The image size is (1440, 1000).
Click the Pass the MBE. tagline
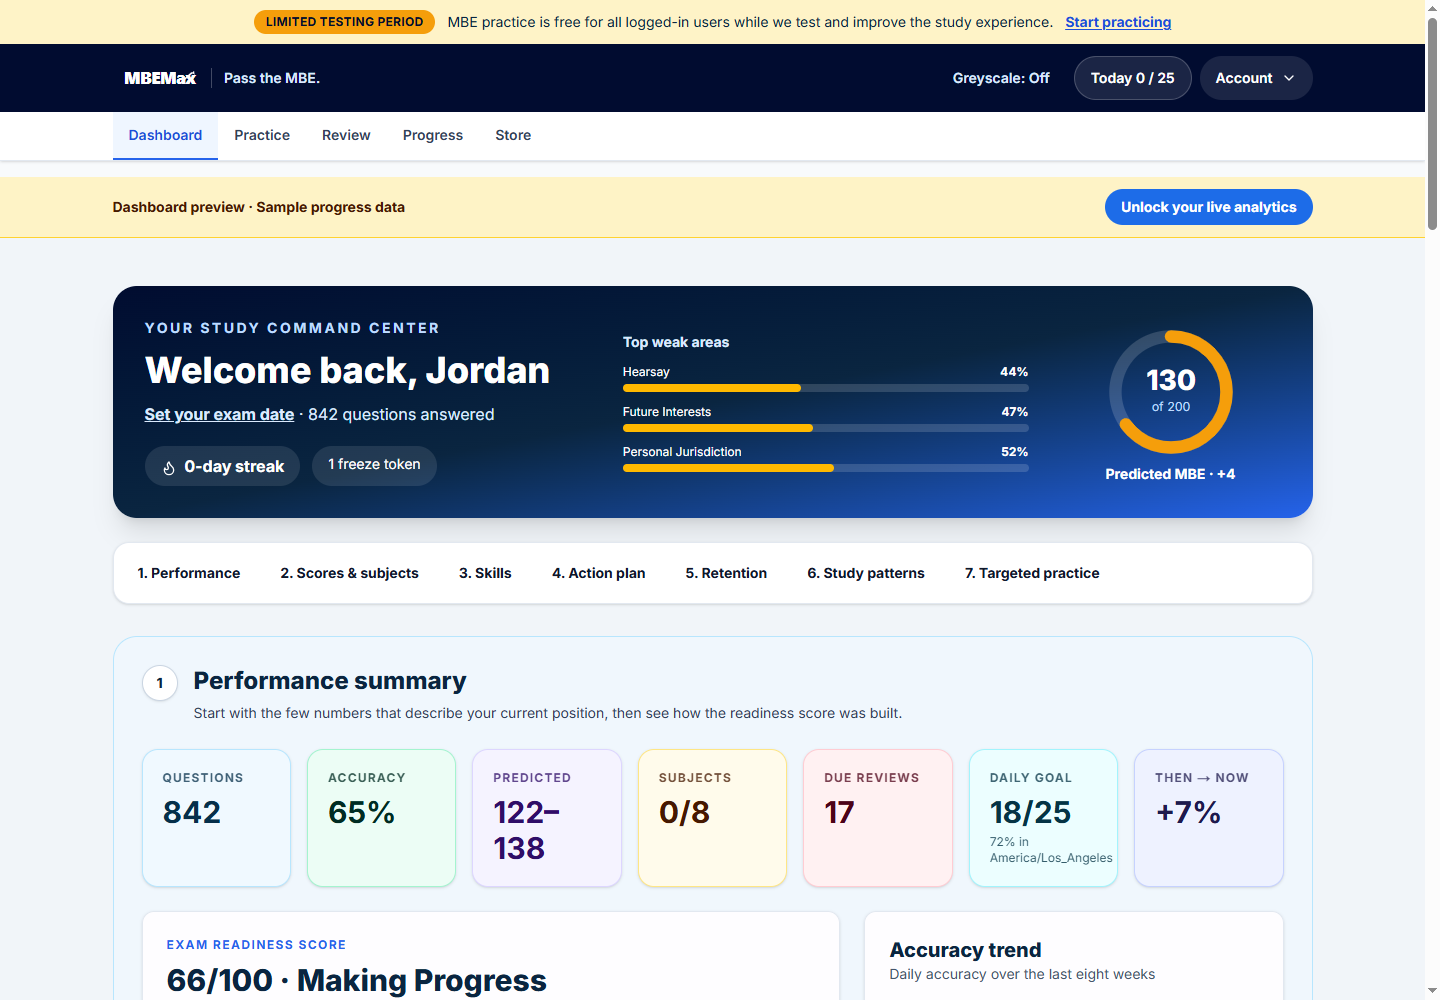coord(272,78)
